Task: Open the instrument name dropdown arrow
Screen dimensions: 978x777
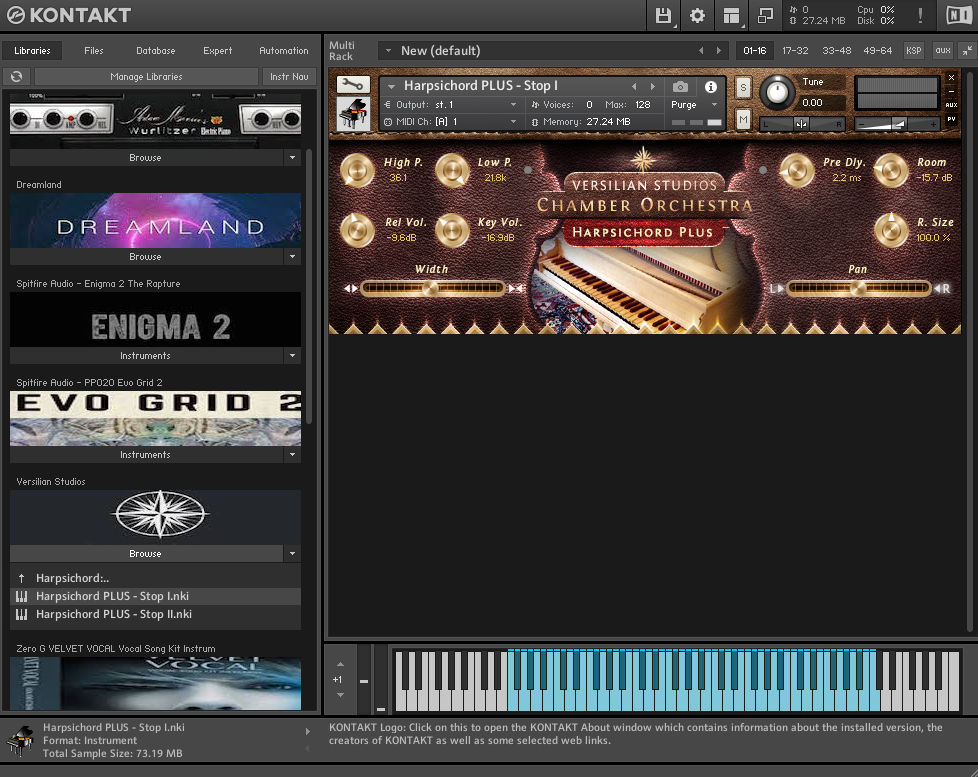Action: pyautogui.click(x=392, y=87)
